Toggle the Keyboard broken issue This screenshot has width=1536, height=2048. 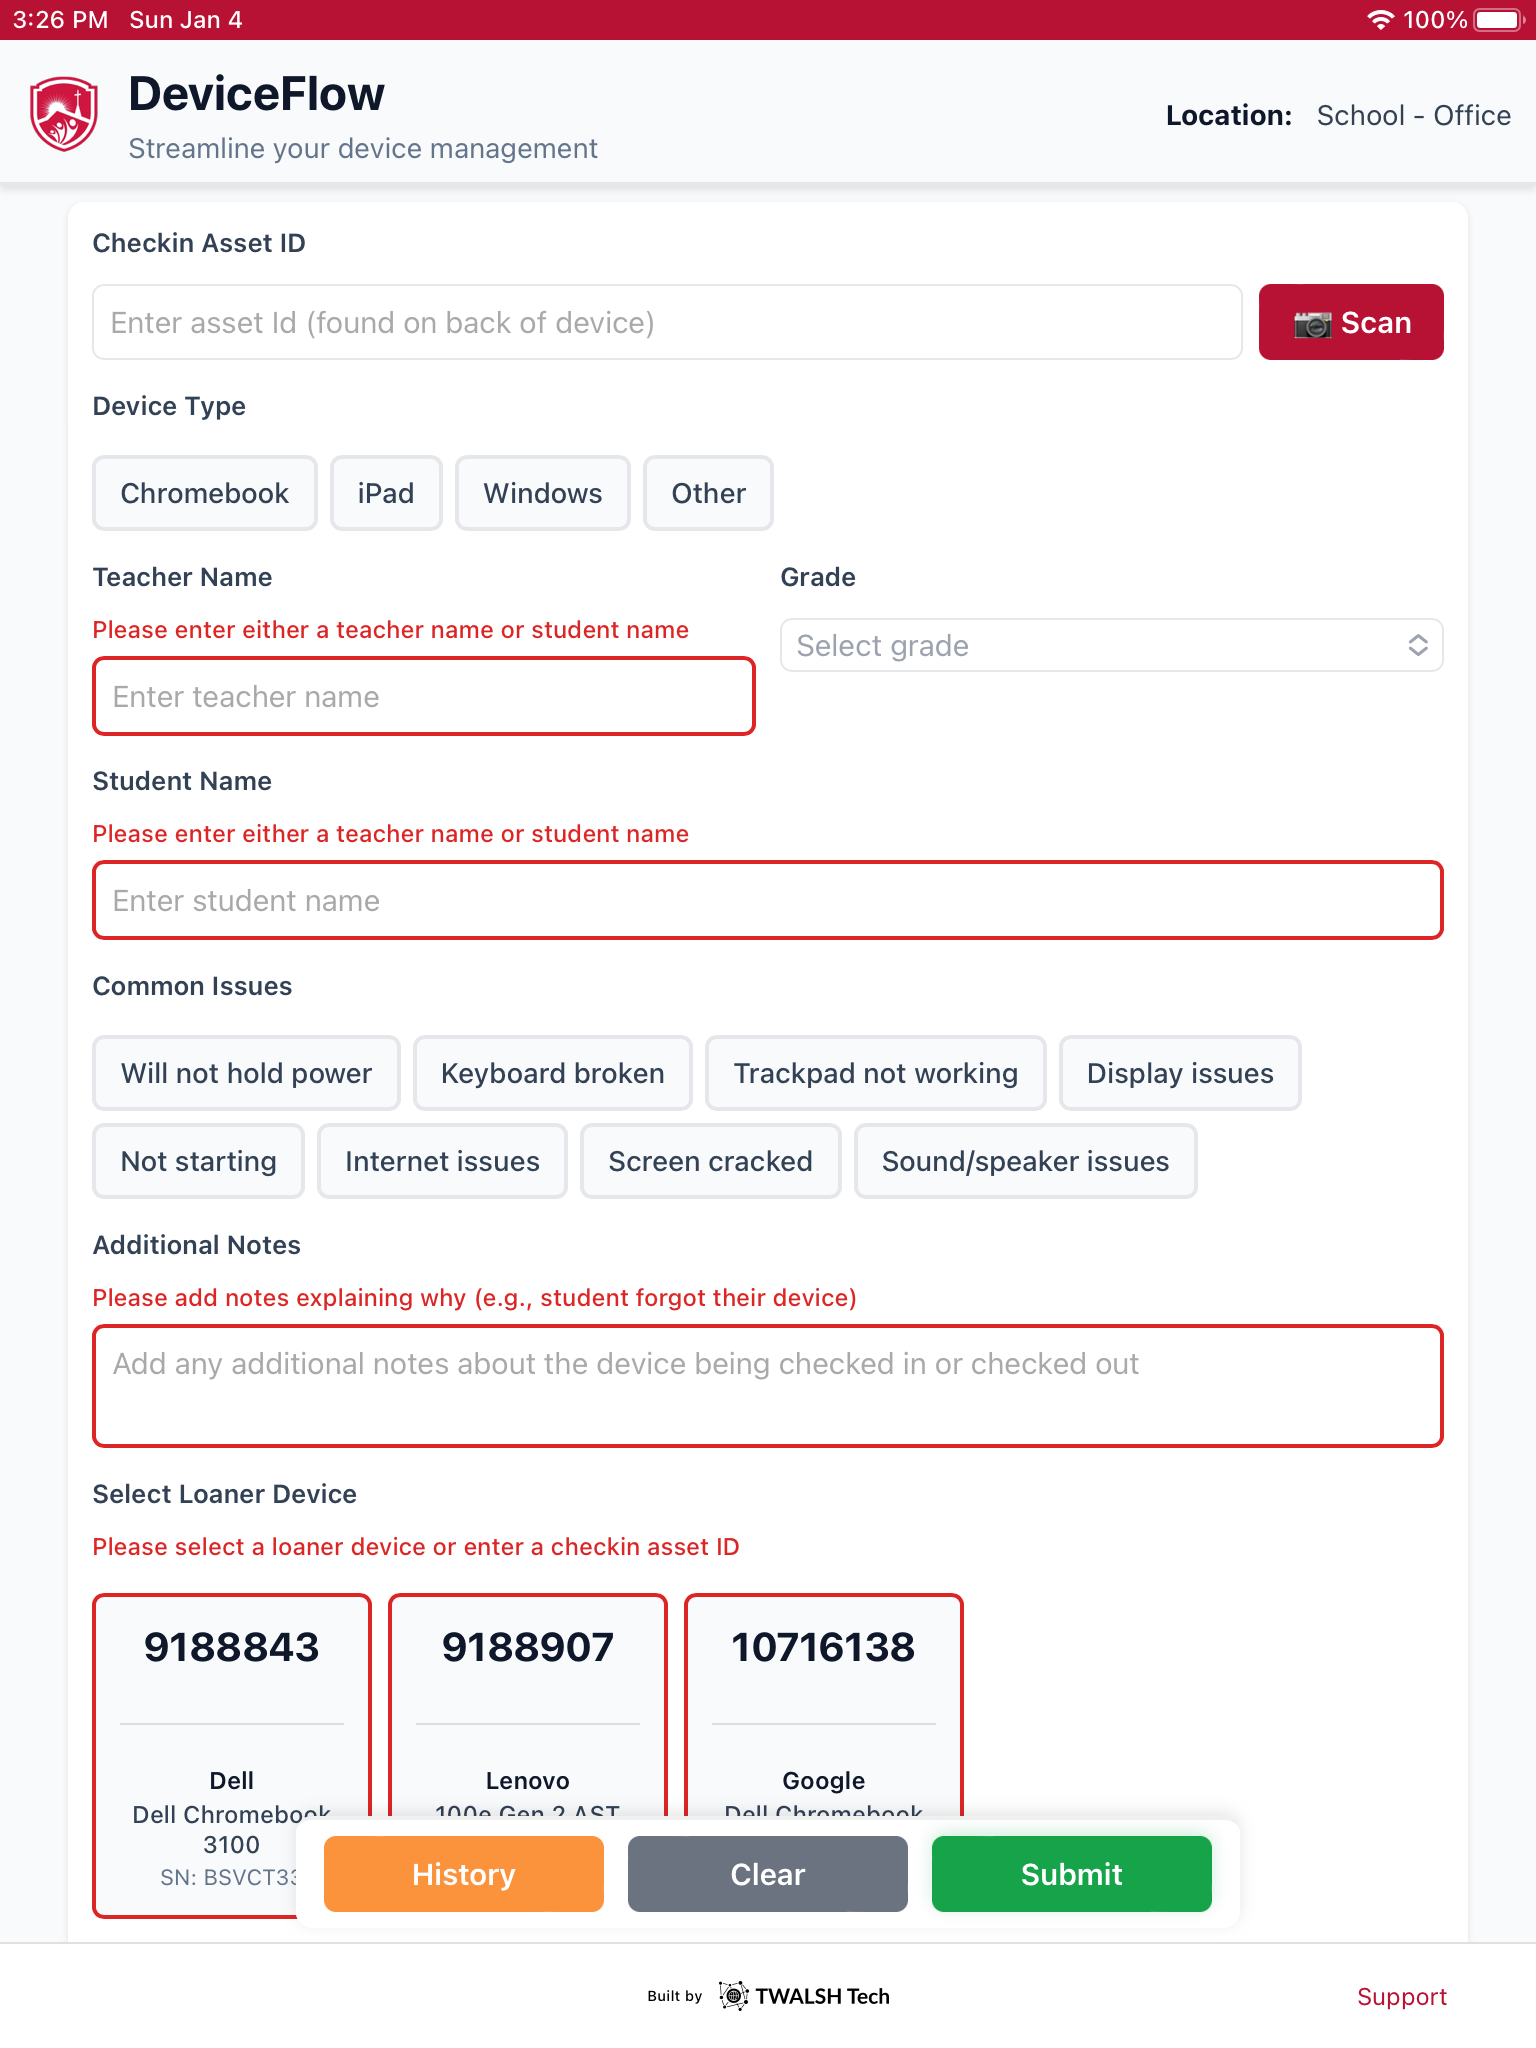(x=552, y=1073)
